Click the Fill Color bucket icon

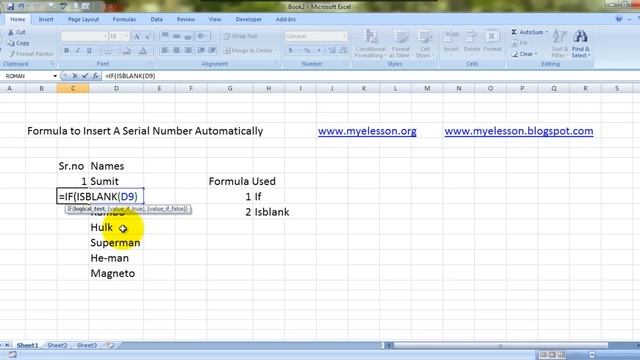coord(127,51)
